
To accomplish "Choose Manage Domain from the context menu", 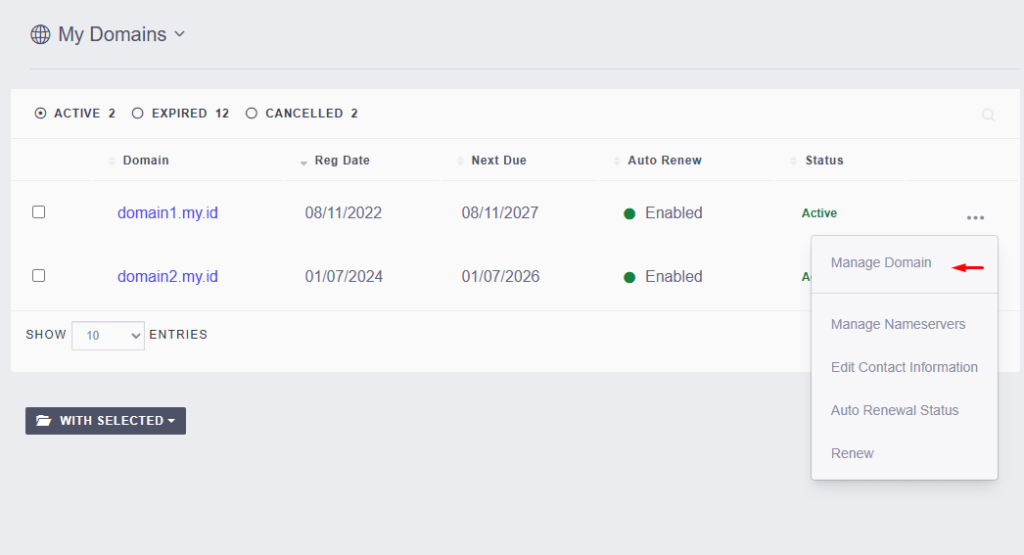I will point(881,263).
